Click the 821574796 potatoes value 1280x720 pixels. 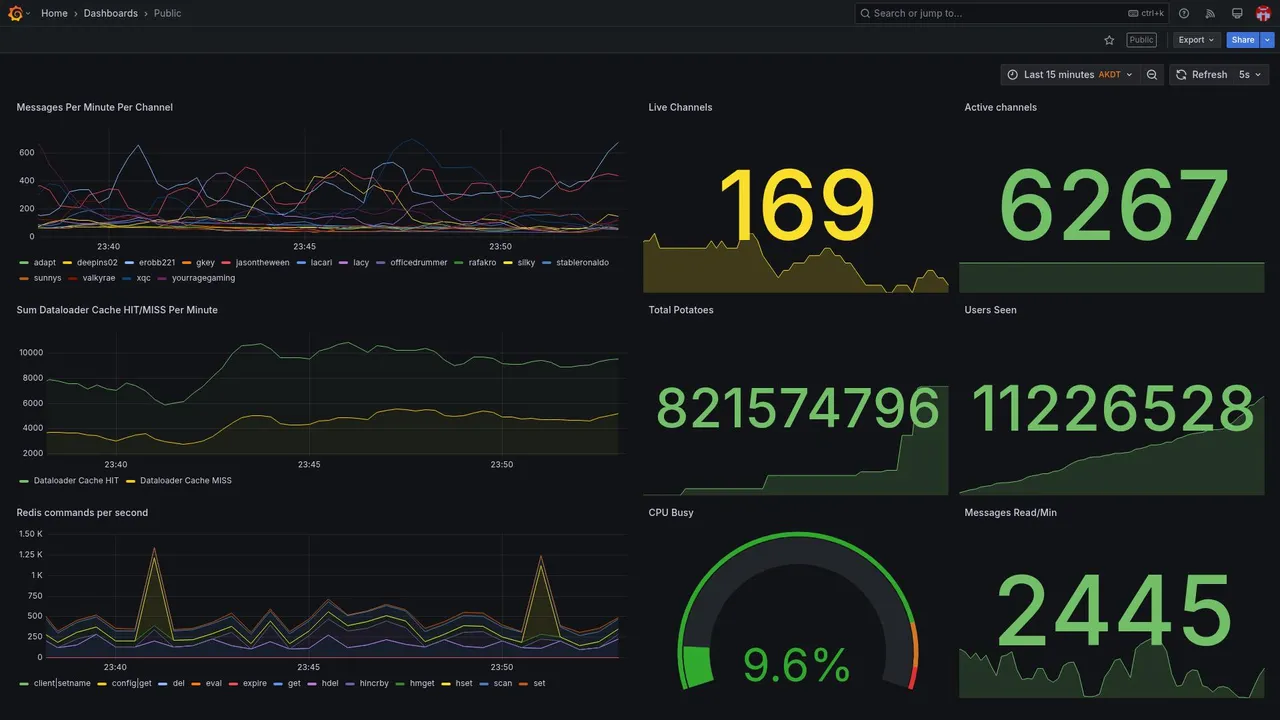[798, 409]
